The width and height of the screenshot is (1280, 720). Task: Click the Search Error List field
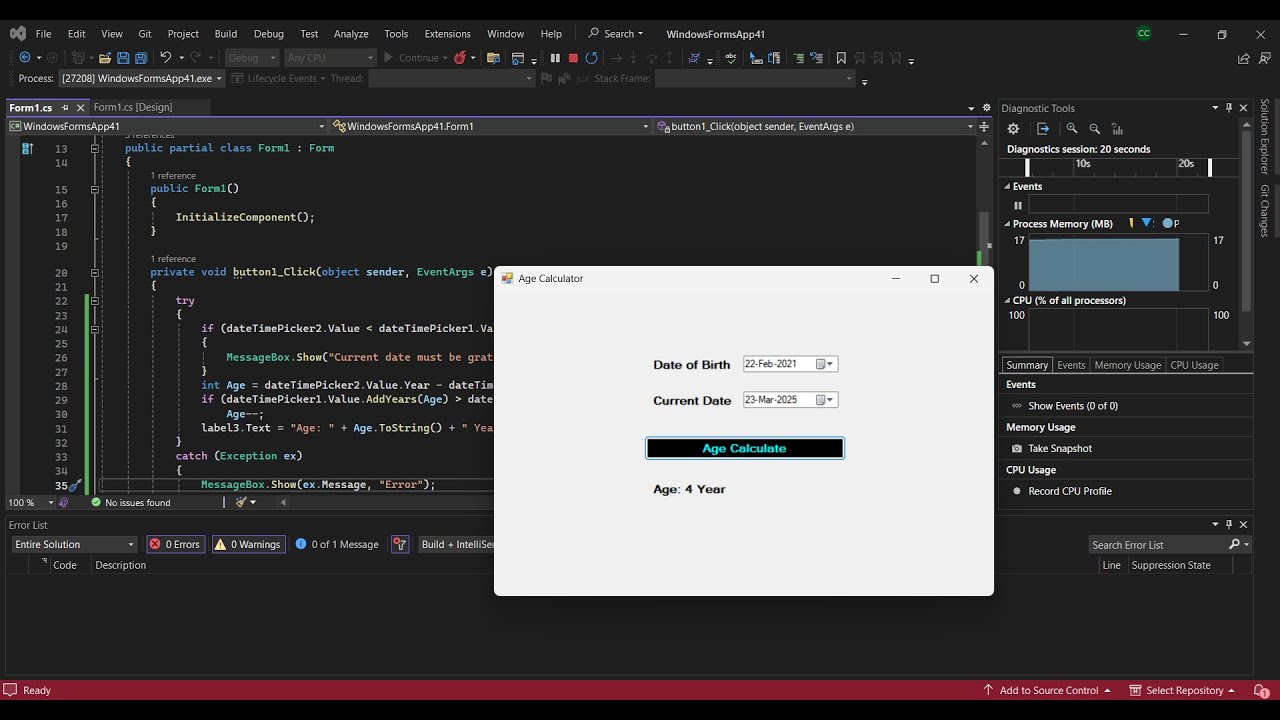click(1157, 544)
